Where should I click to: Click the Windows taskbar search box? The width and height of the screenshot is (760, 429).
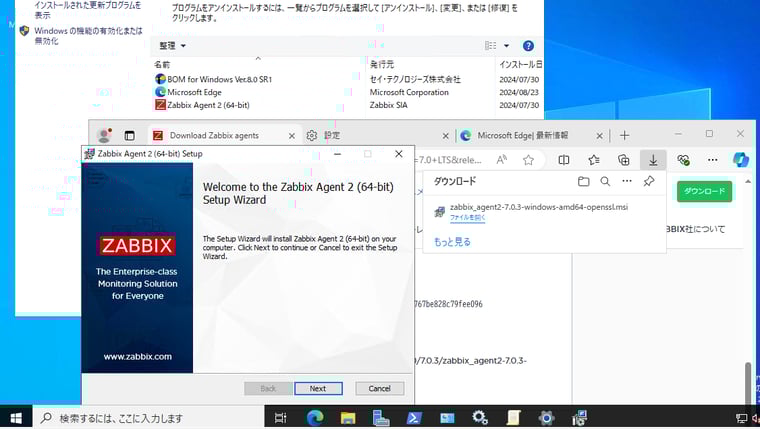pyautogui.click(x=150, y=418)
